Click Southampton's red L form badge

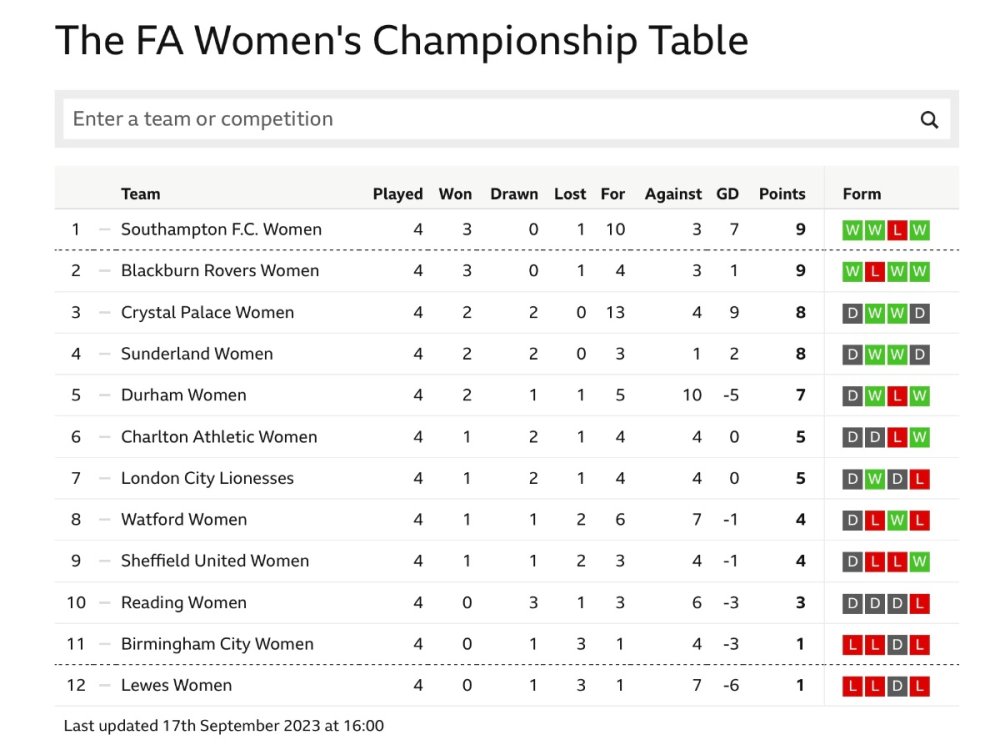coord(898,230)
